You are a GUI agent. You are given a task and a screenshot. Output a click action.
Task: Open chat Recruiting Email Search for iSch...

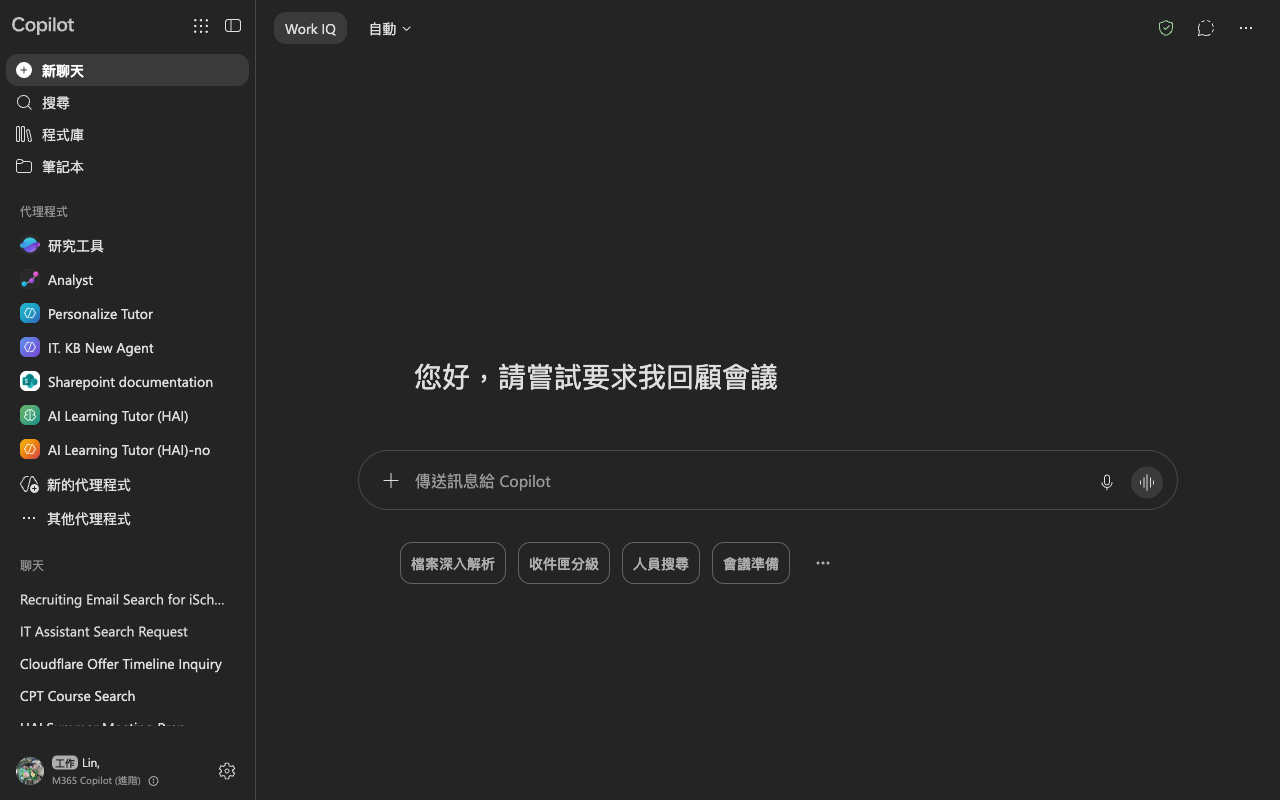coord(127,600)
